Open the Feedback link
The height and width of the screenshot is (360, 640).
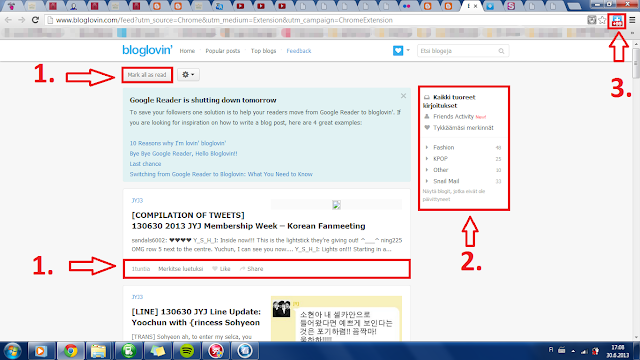click(x=299, y=51)
